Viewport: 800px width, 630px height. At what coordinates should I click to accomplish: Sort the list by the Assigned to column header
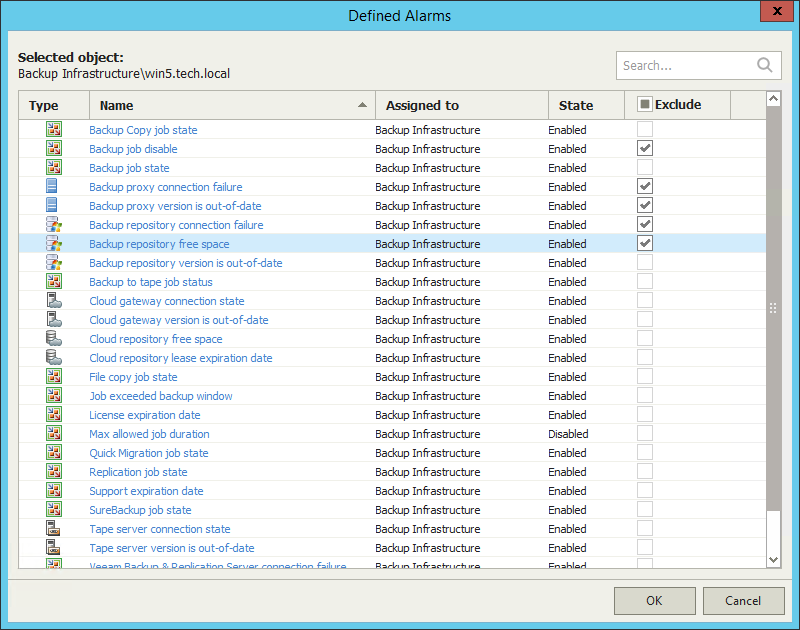462,106
